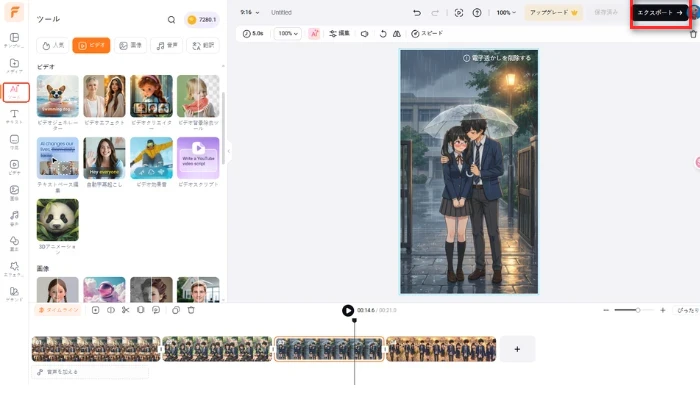The width and height of the screenshot is (700, 400).
Task: Open the Video sidebar panel icon
Action: (14, 167)
